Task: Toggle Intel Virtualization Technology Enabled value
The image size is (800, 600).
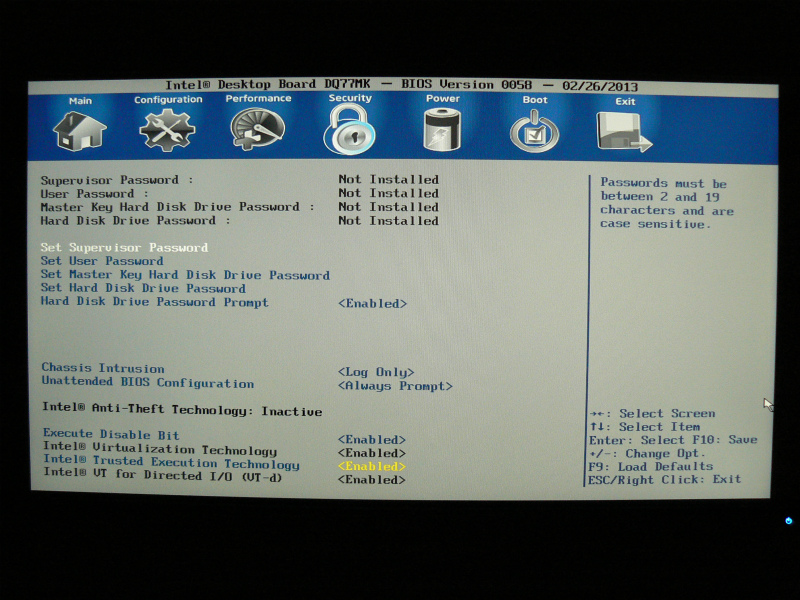Action: click(x=372, y=453)
